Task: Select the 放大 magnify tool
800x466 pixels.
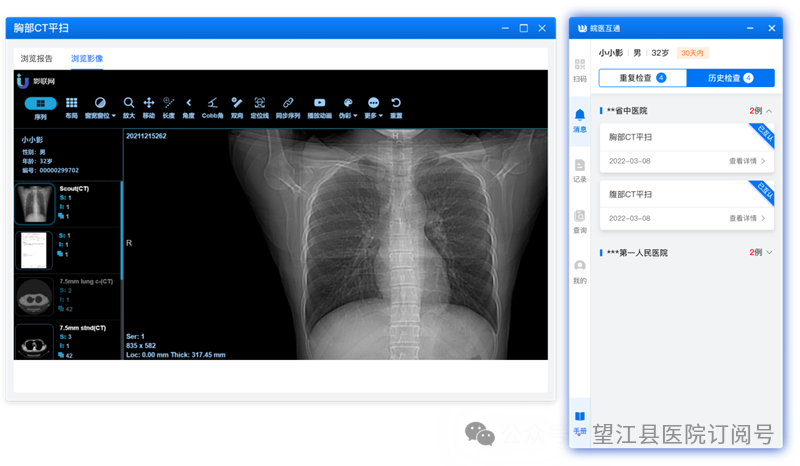Action: tap(129, 108)
